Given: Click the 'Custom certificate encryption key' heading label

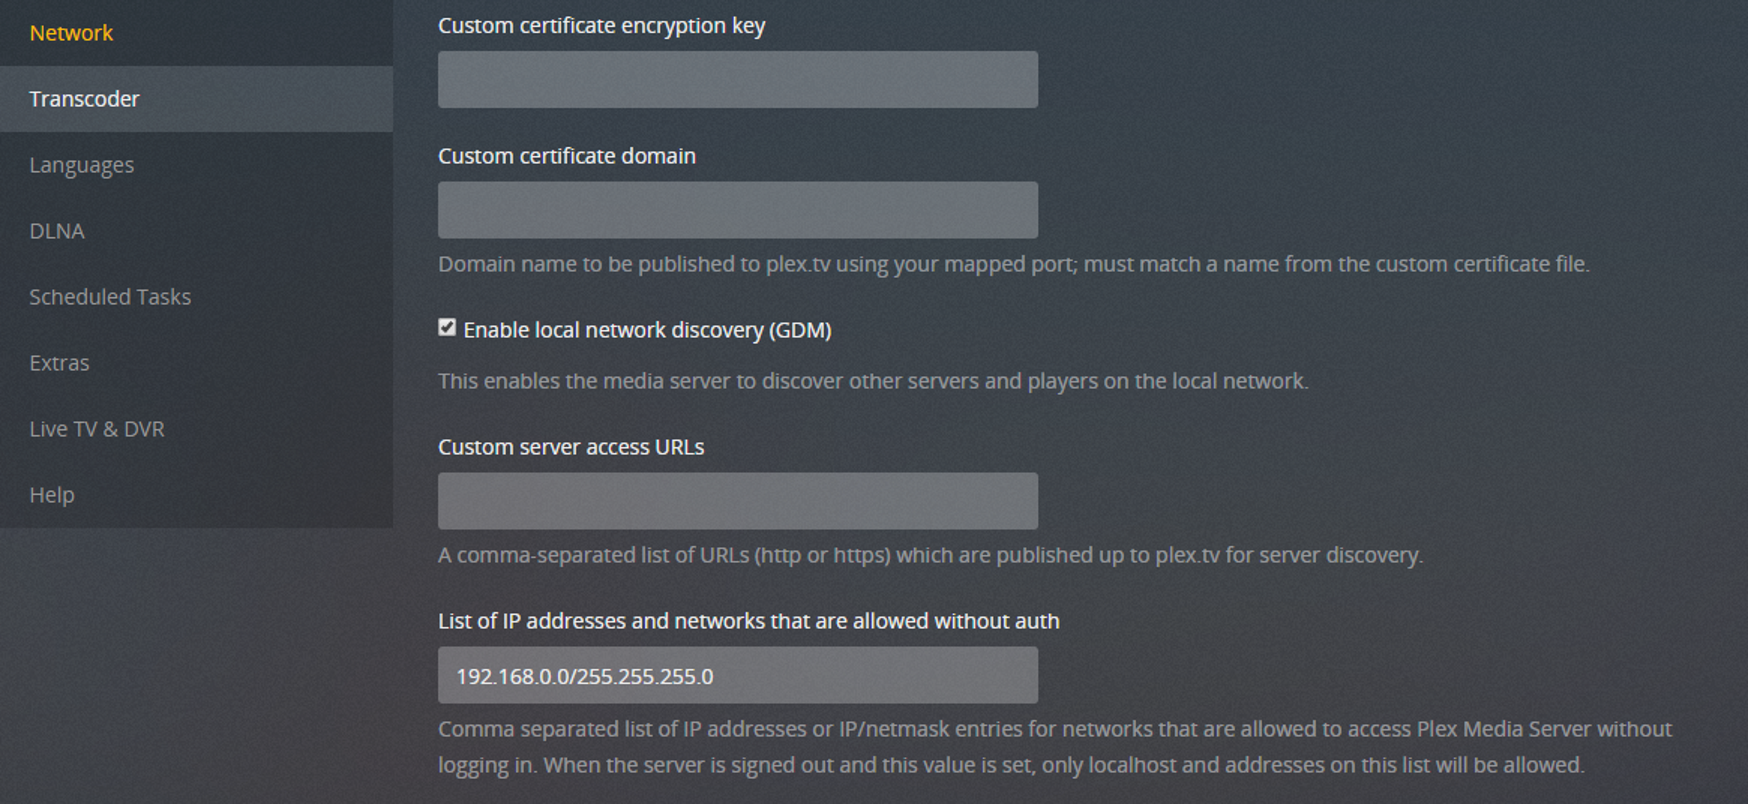Looking at the screenshot, I should coord(601,26).
